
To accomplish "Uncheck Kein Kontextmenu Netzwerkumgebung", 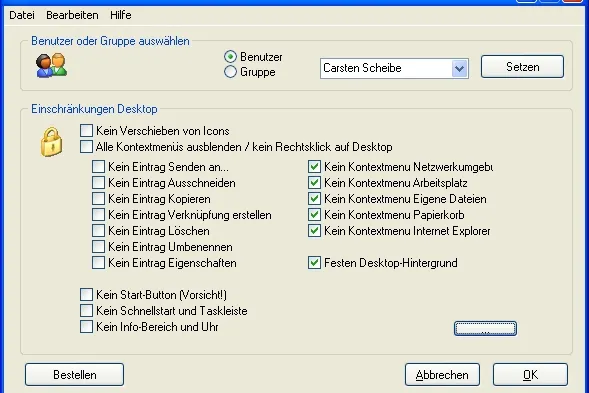I will point(314,166).
